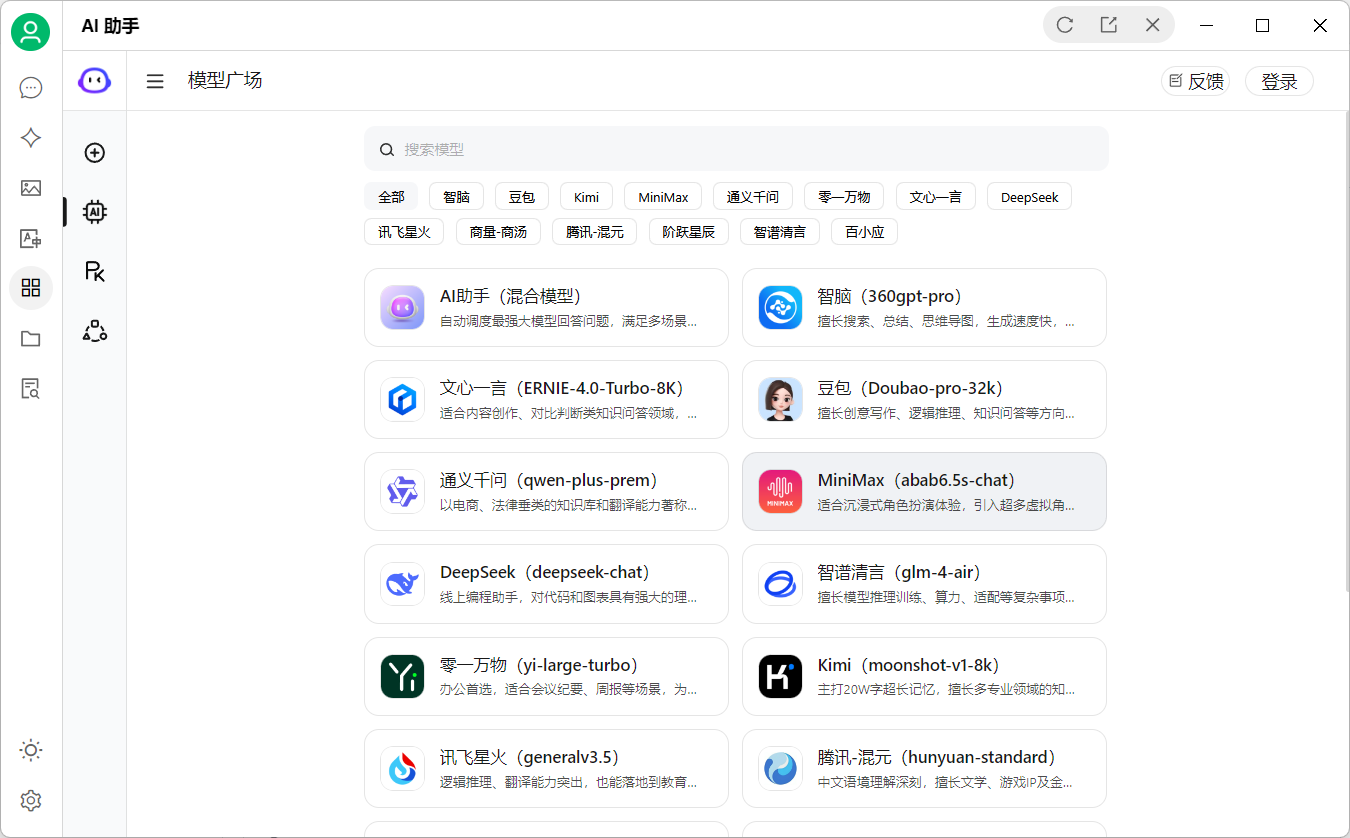The image size is (1350, 838).
Task: Switch to the DeepSeek filter tab
Action: [1028, 196]
